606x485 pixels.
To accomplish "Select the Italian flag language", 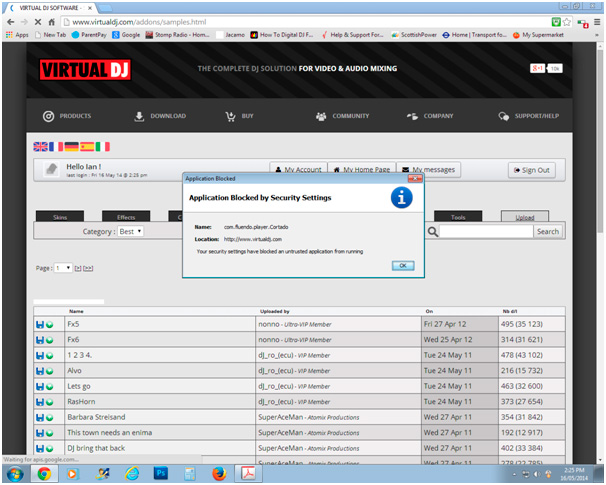I will (x=102, y=146).
